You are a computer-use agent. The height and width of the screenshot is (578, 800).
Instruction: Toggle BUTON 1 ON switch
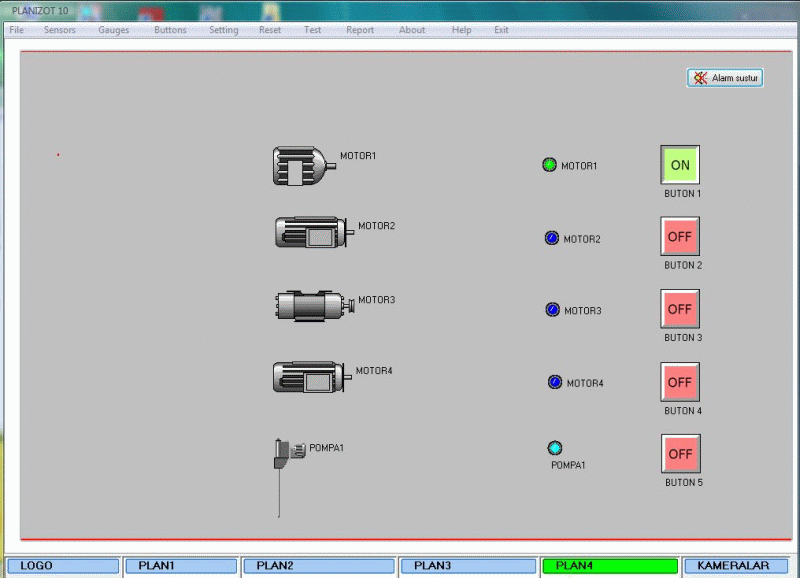click(x=680, y=165)
